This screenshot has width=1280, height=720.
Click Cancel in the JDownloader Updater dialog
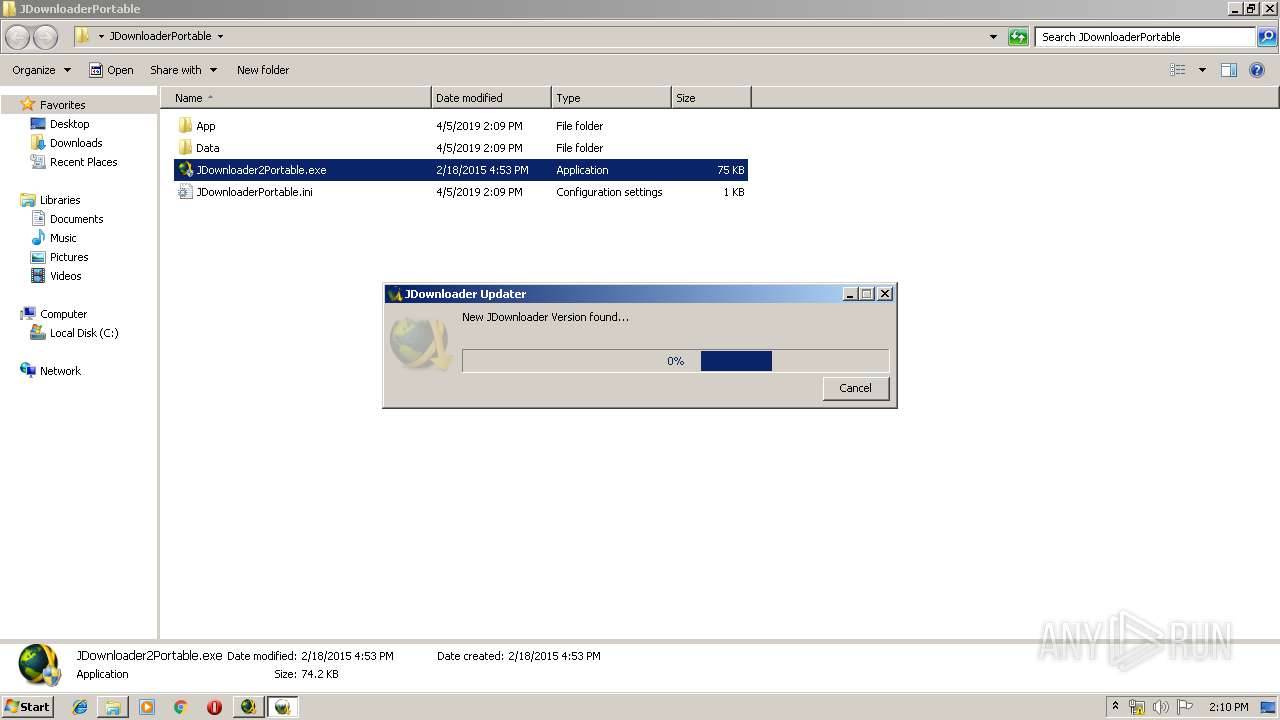856,388
